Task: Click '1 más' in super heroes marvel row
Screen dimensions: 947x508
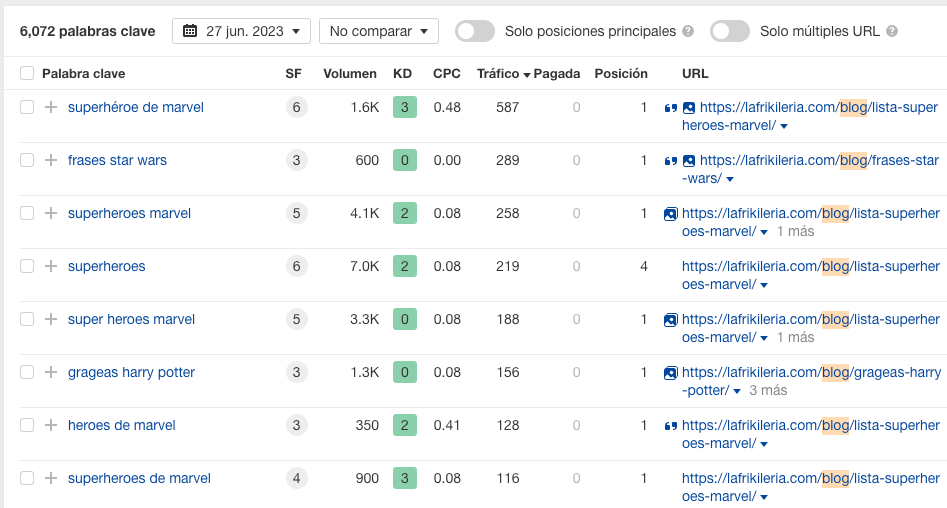Action: coord(795,338)
